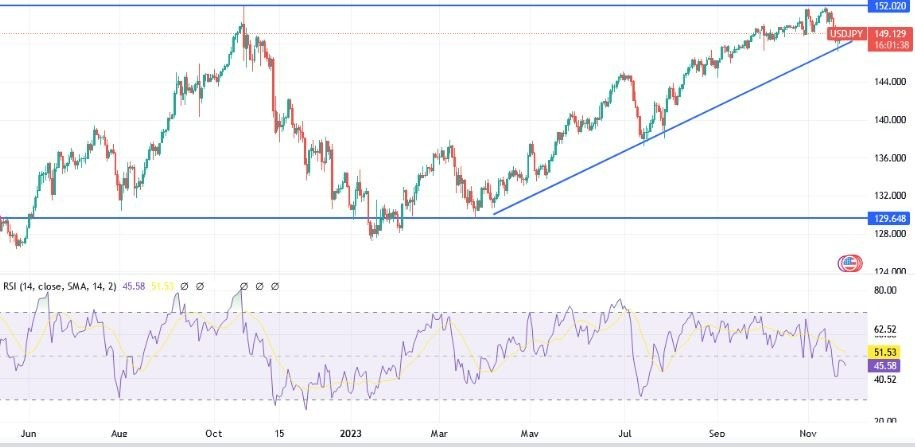Click the 80.00 level on RSI axis
The image size is (915, 447).
tap(885, 291)
